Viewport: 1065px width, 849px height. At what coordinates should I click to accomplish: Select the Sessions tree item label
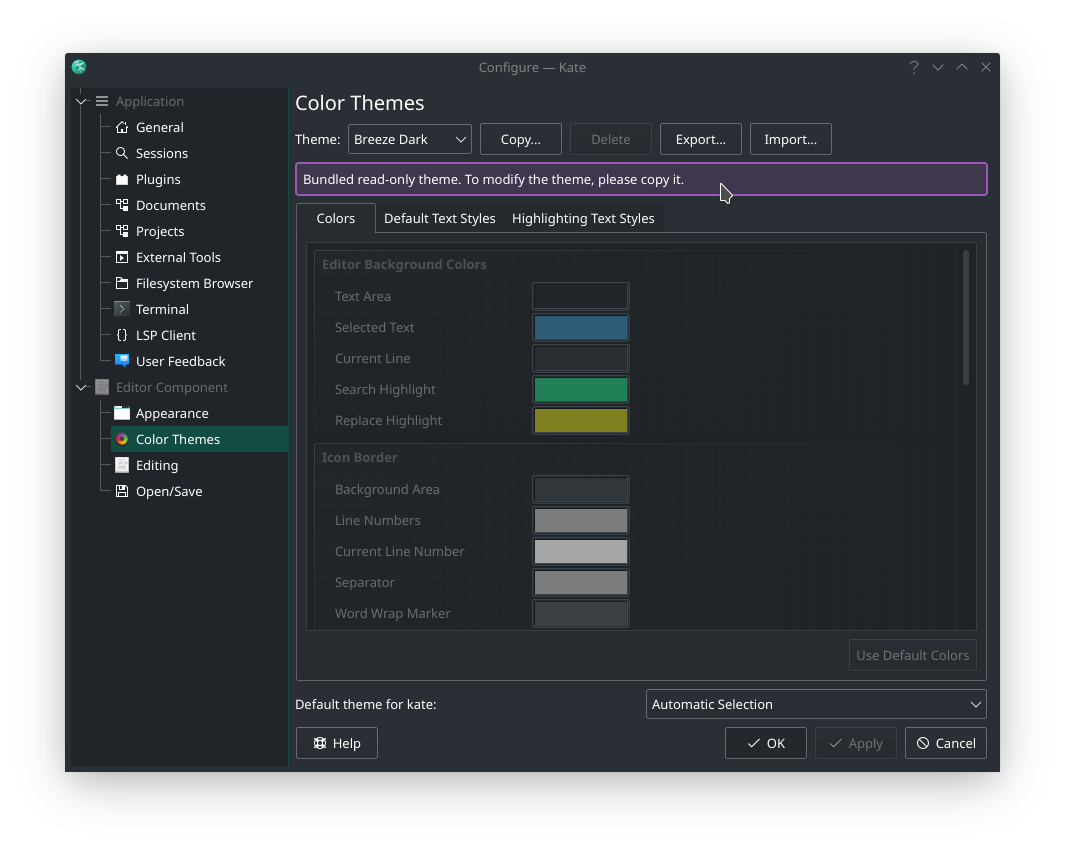162,153
